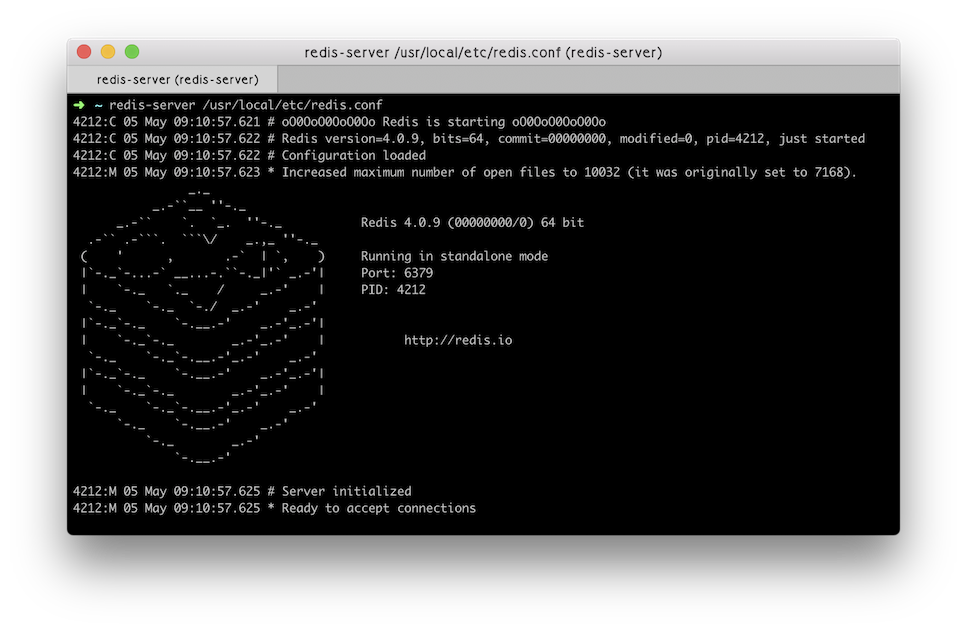
Task: Click the 'PID: 4212' text
Action: (393, 289)
